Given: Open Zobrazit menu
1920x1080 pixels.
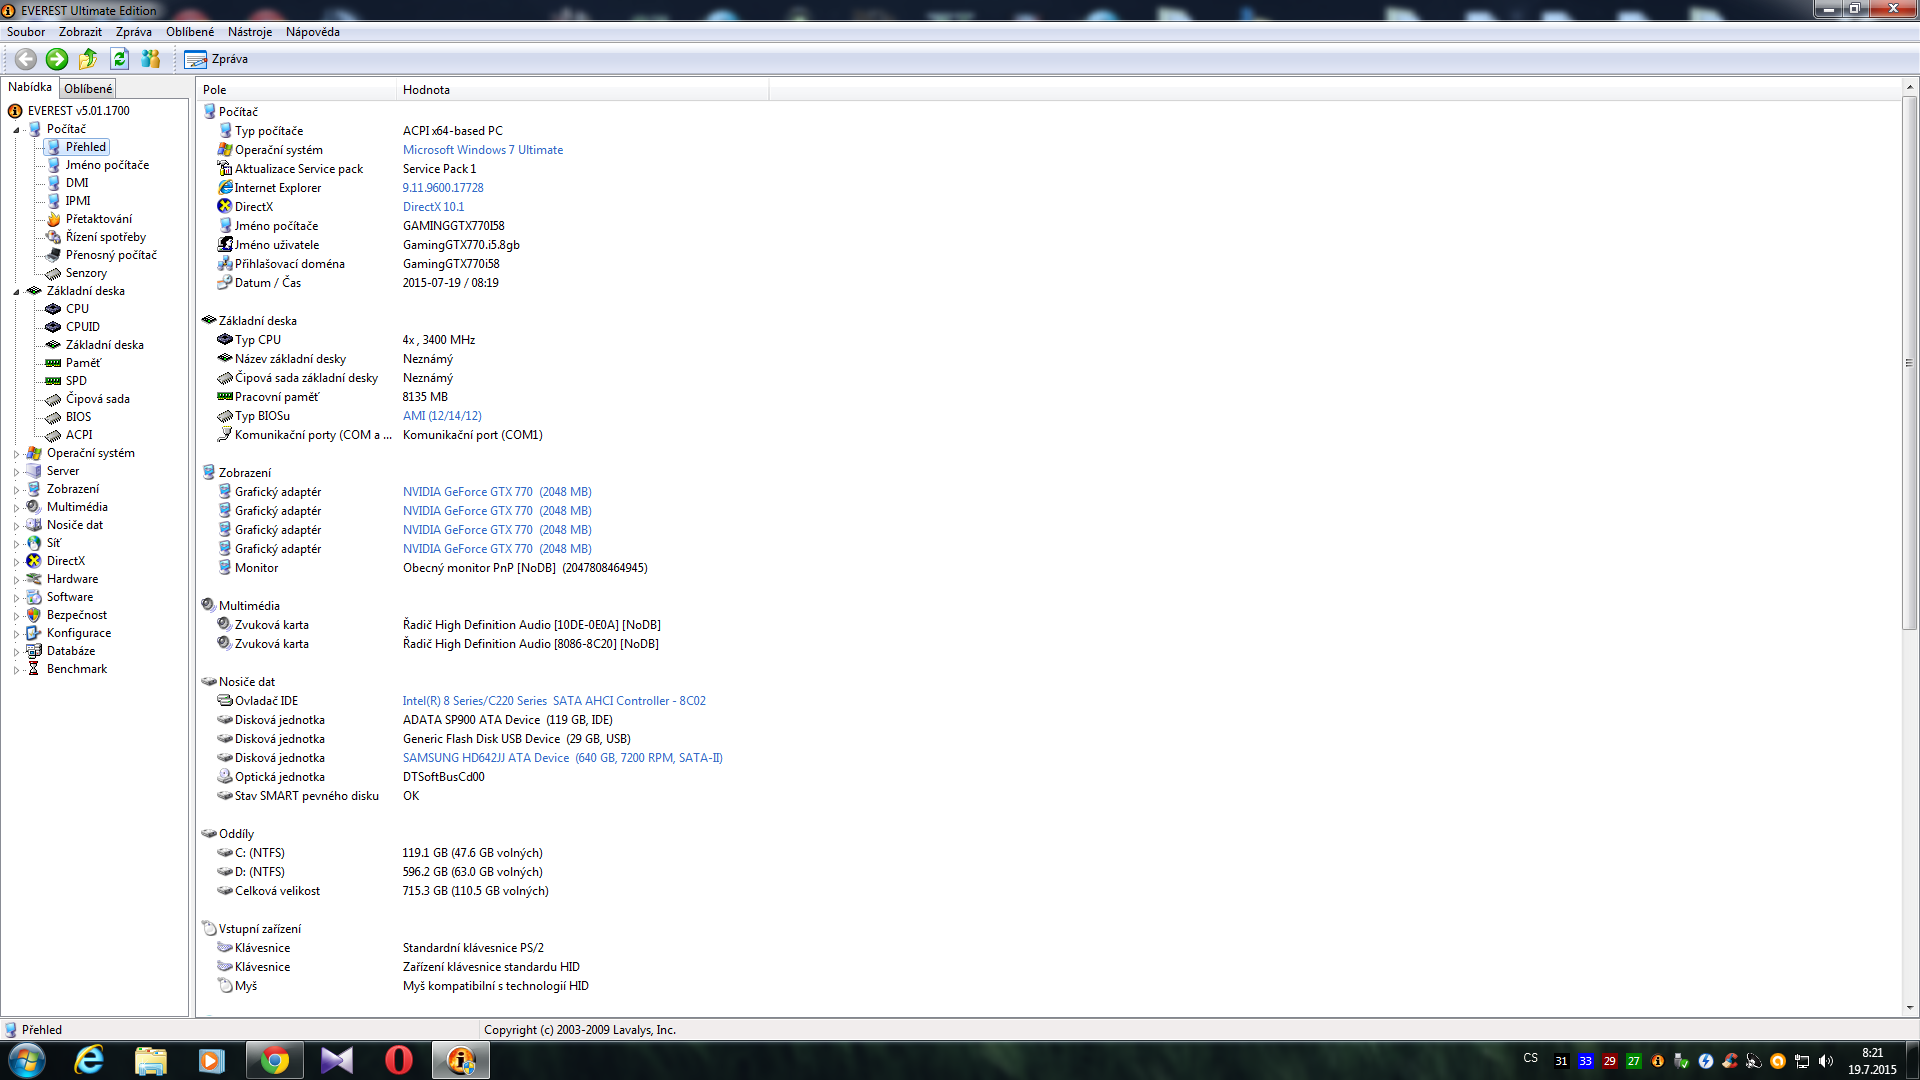Looking at the screenshot, I should pyautogui.click(x=80, y=32).
